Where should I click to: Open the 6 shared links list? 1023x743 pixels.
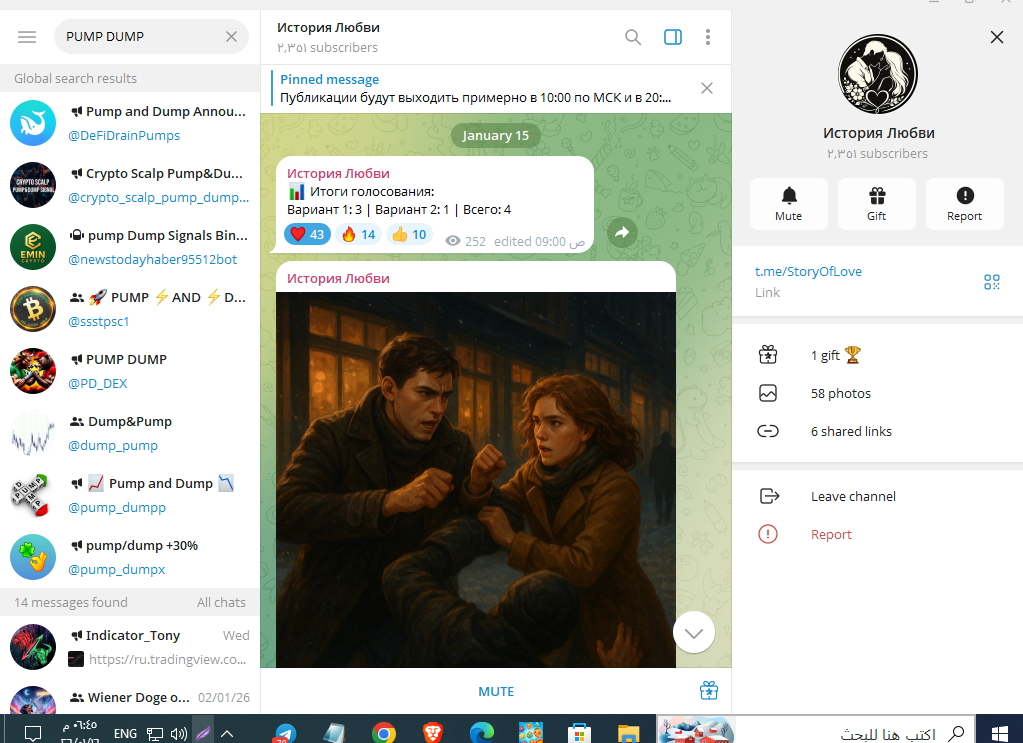pos(878,431)
